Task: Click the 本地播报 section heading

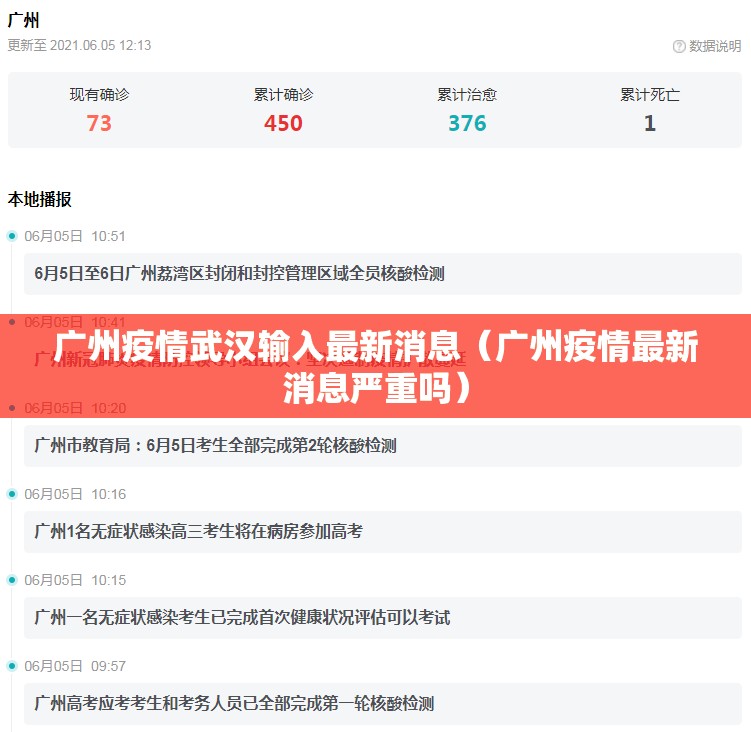Action: [x=40, y=199]
